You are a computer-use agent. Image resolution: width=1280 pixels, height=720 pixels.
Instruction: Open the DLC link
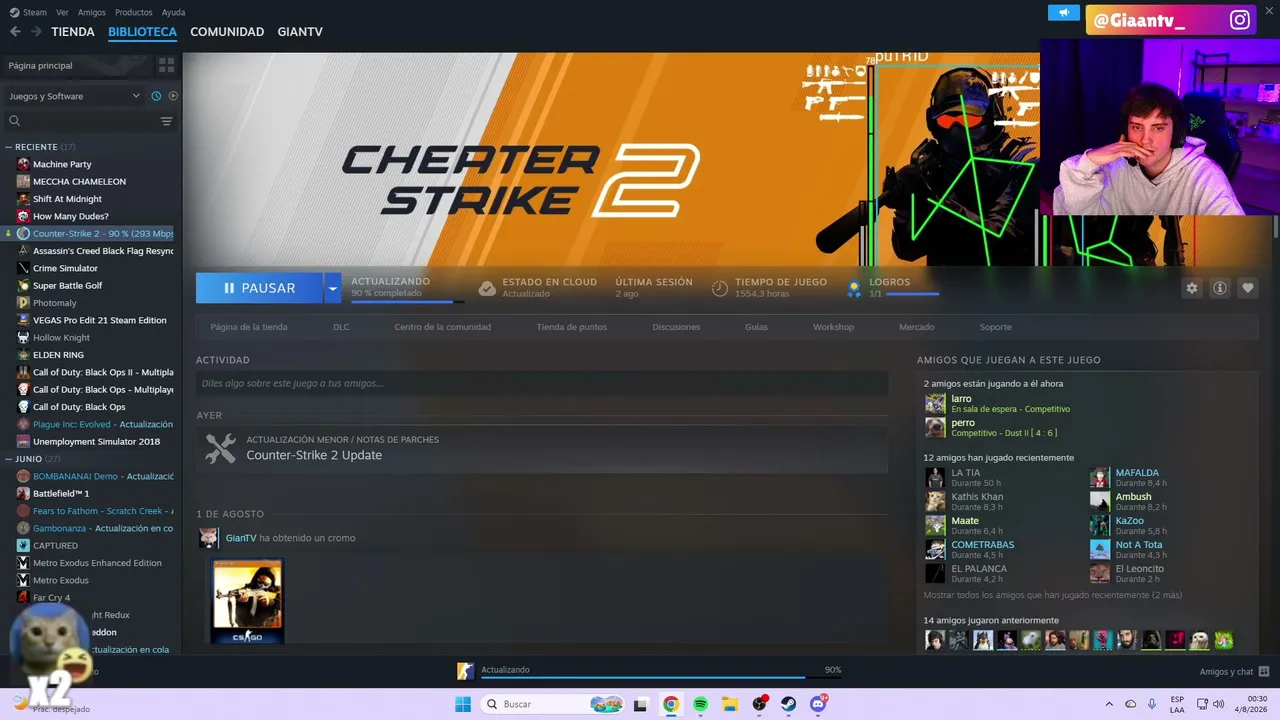tap(341, 327)
